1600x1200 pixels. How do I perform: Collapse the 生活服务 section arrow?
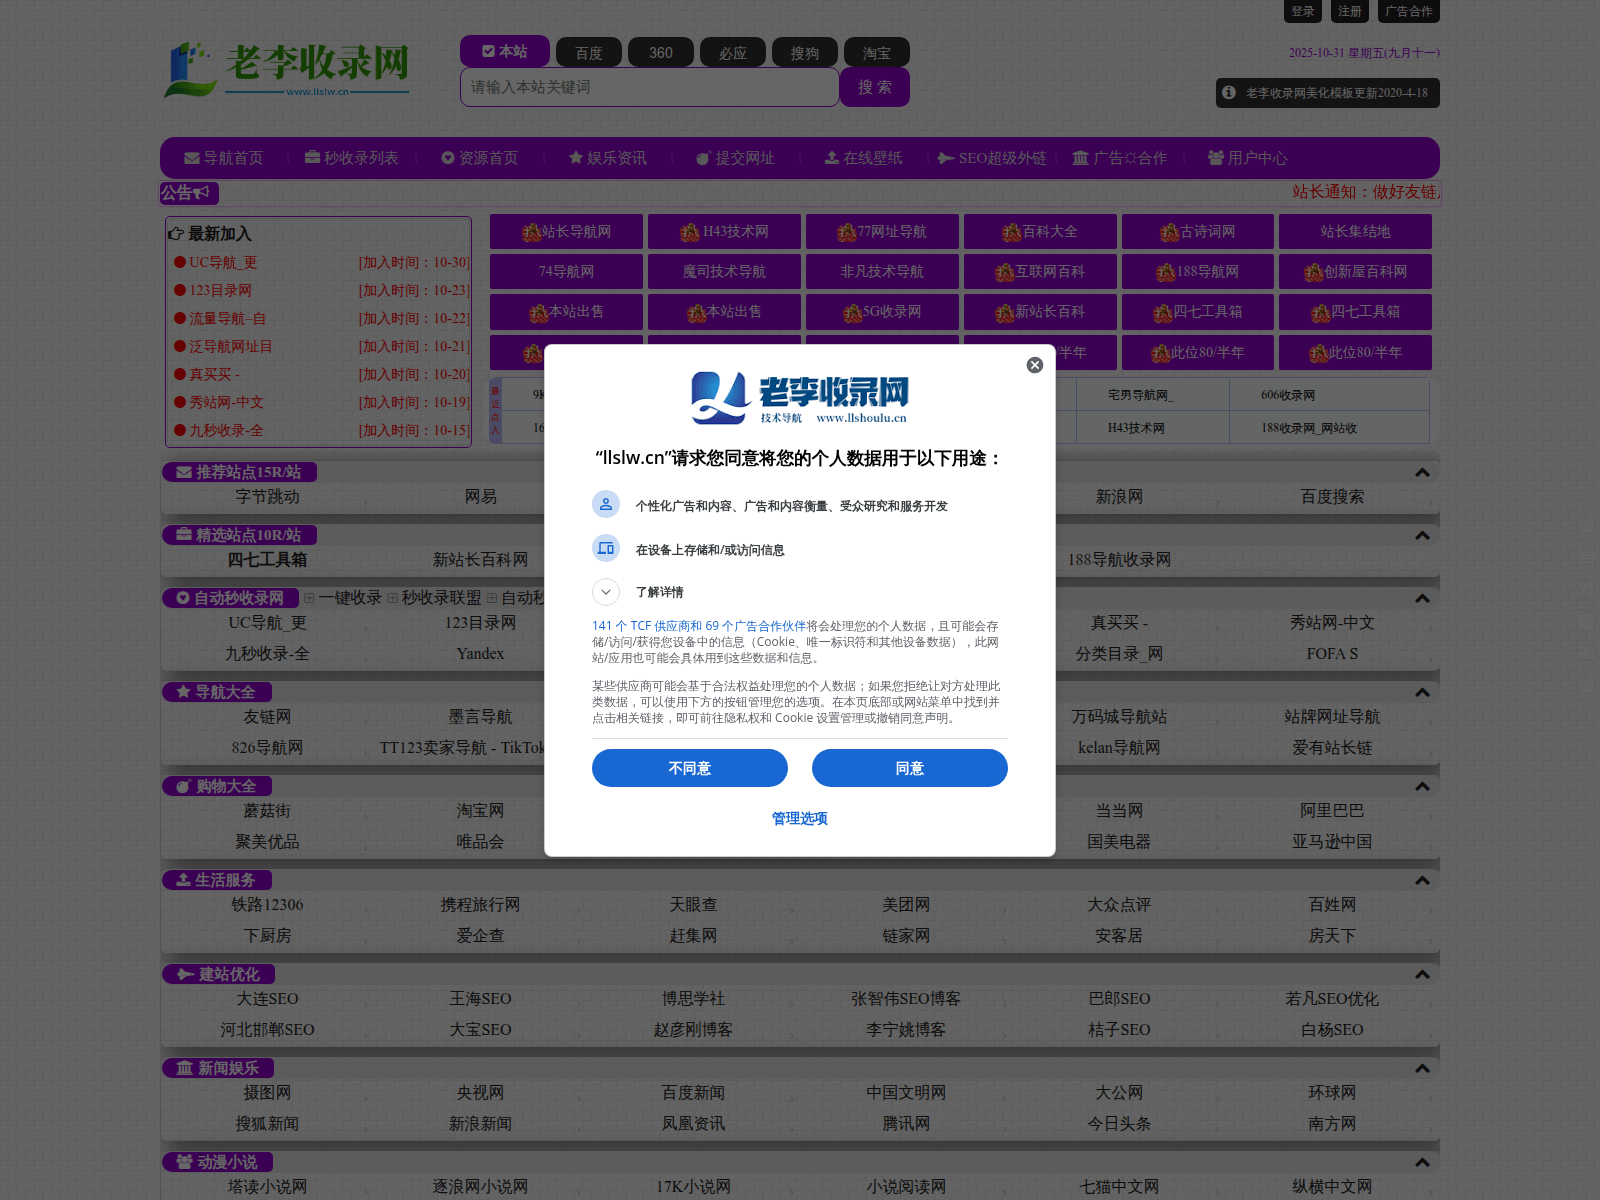pos(1422,880)
